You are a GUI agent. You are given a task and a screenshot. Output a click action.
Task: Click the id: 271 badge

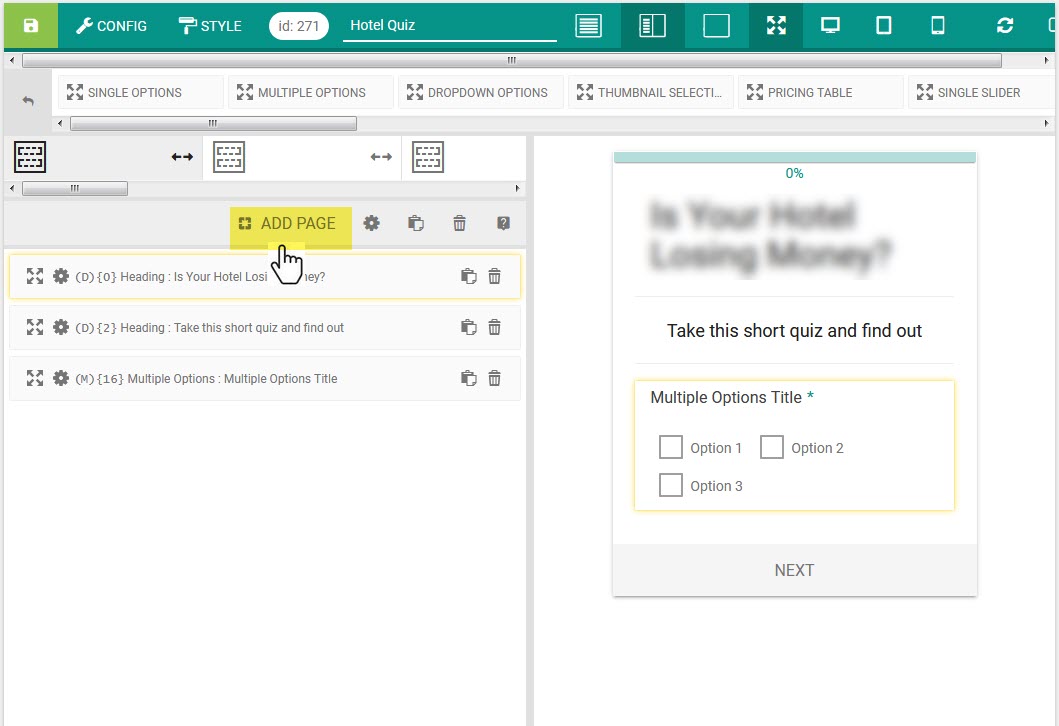[x=299, y=26]
